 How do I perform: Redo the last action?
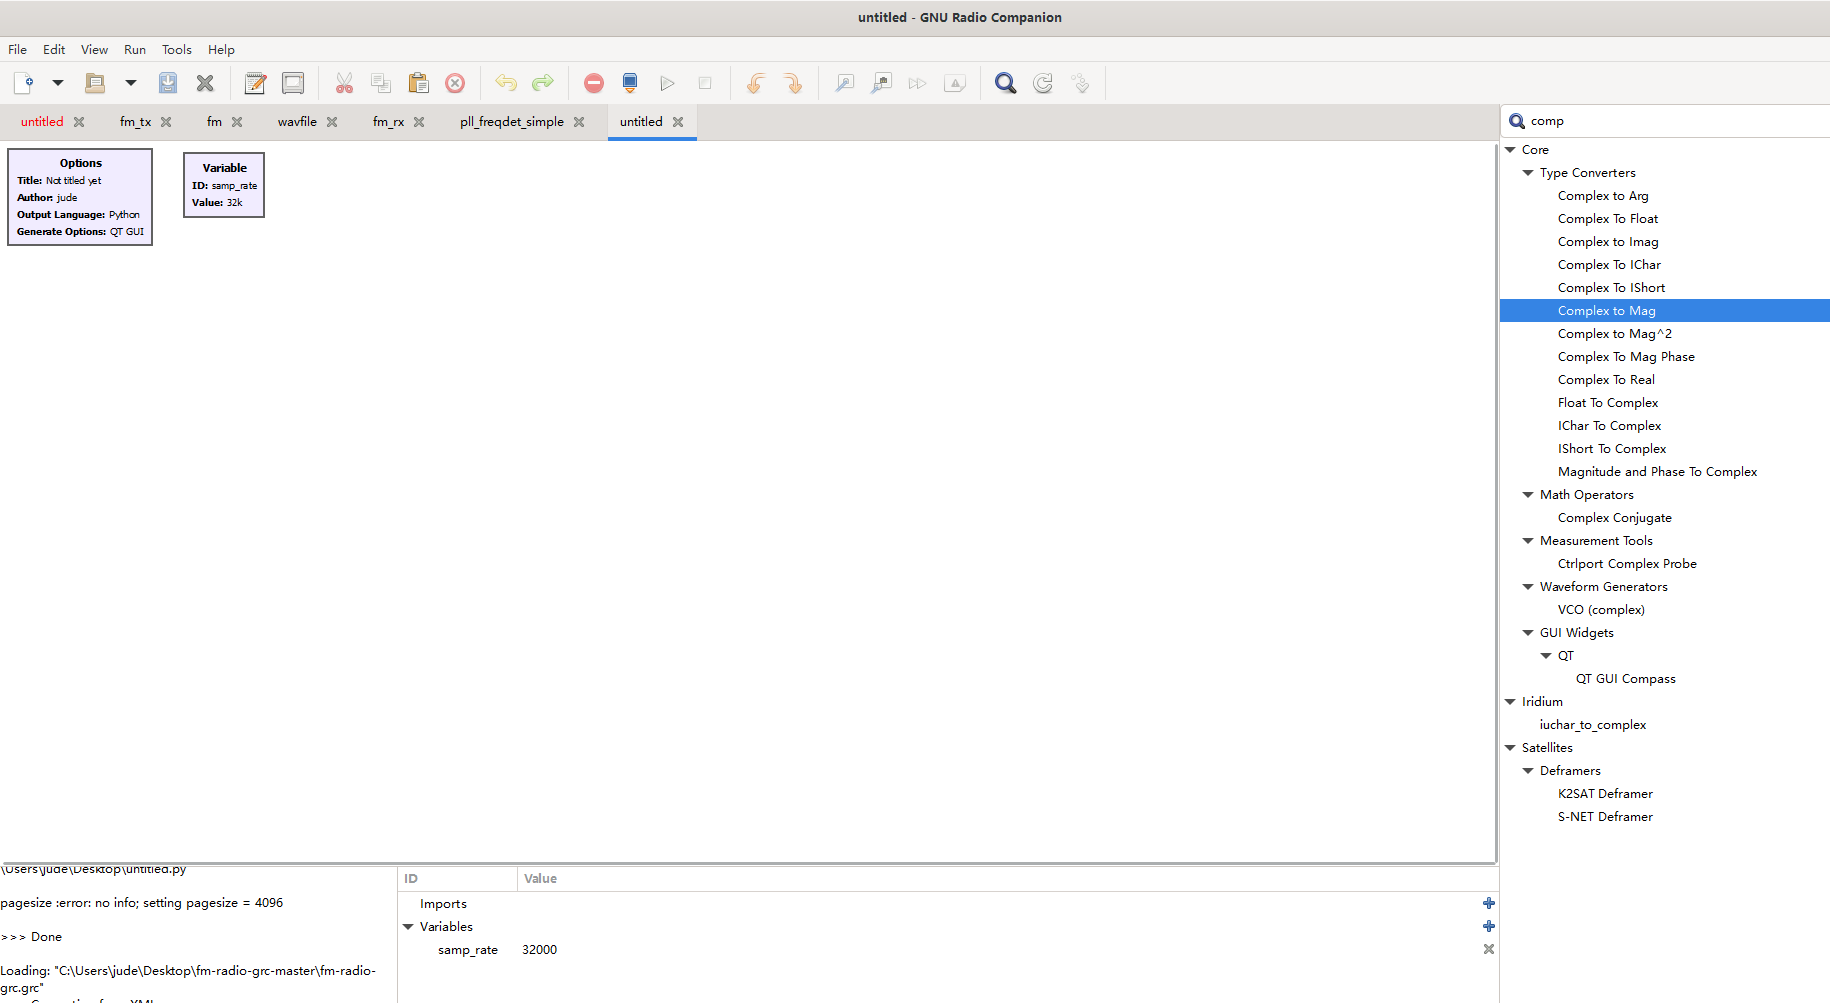tap(543, 83)
